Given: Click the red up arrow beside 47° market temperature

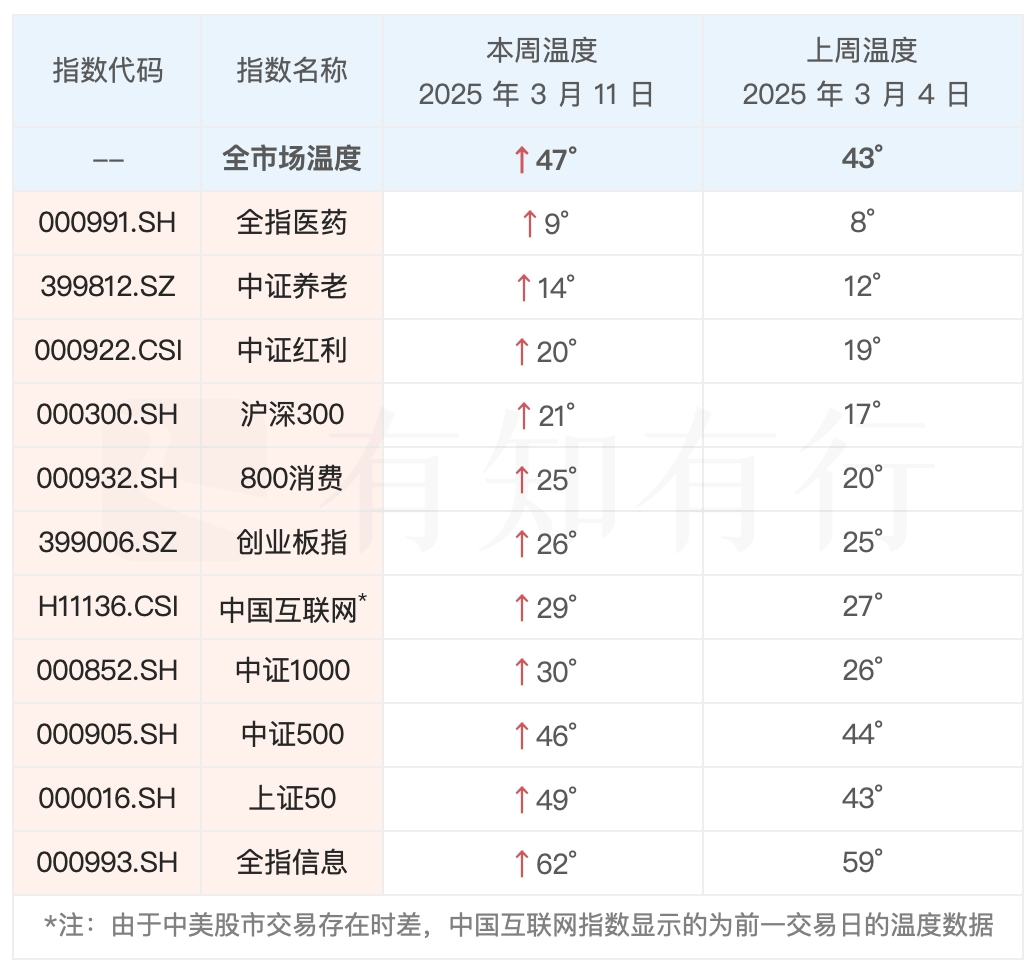Looking at the screenshot, I should (520, 159).
